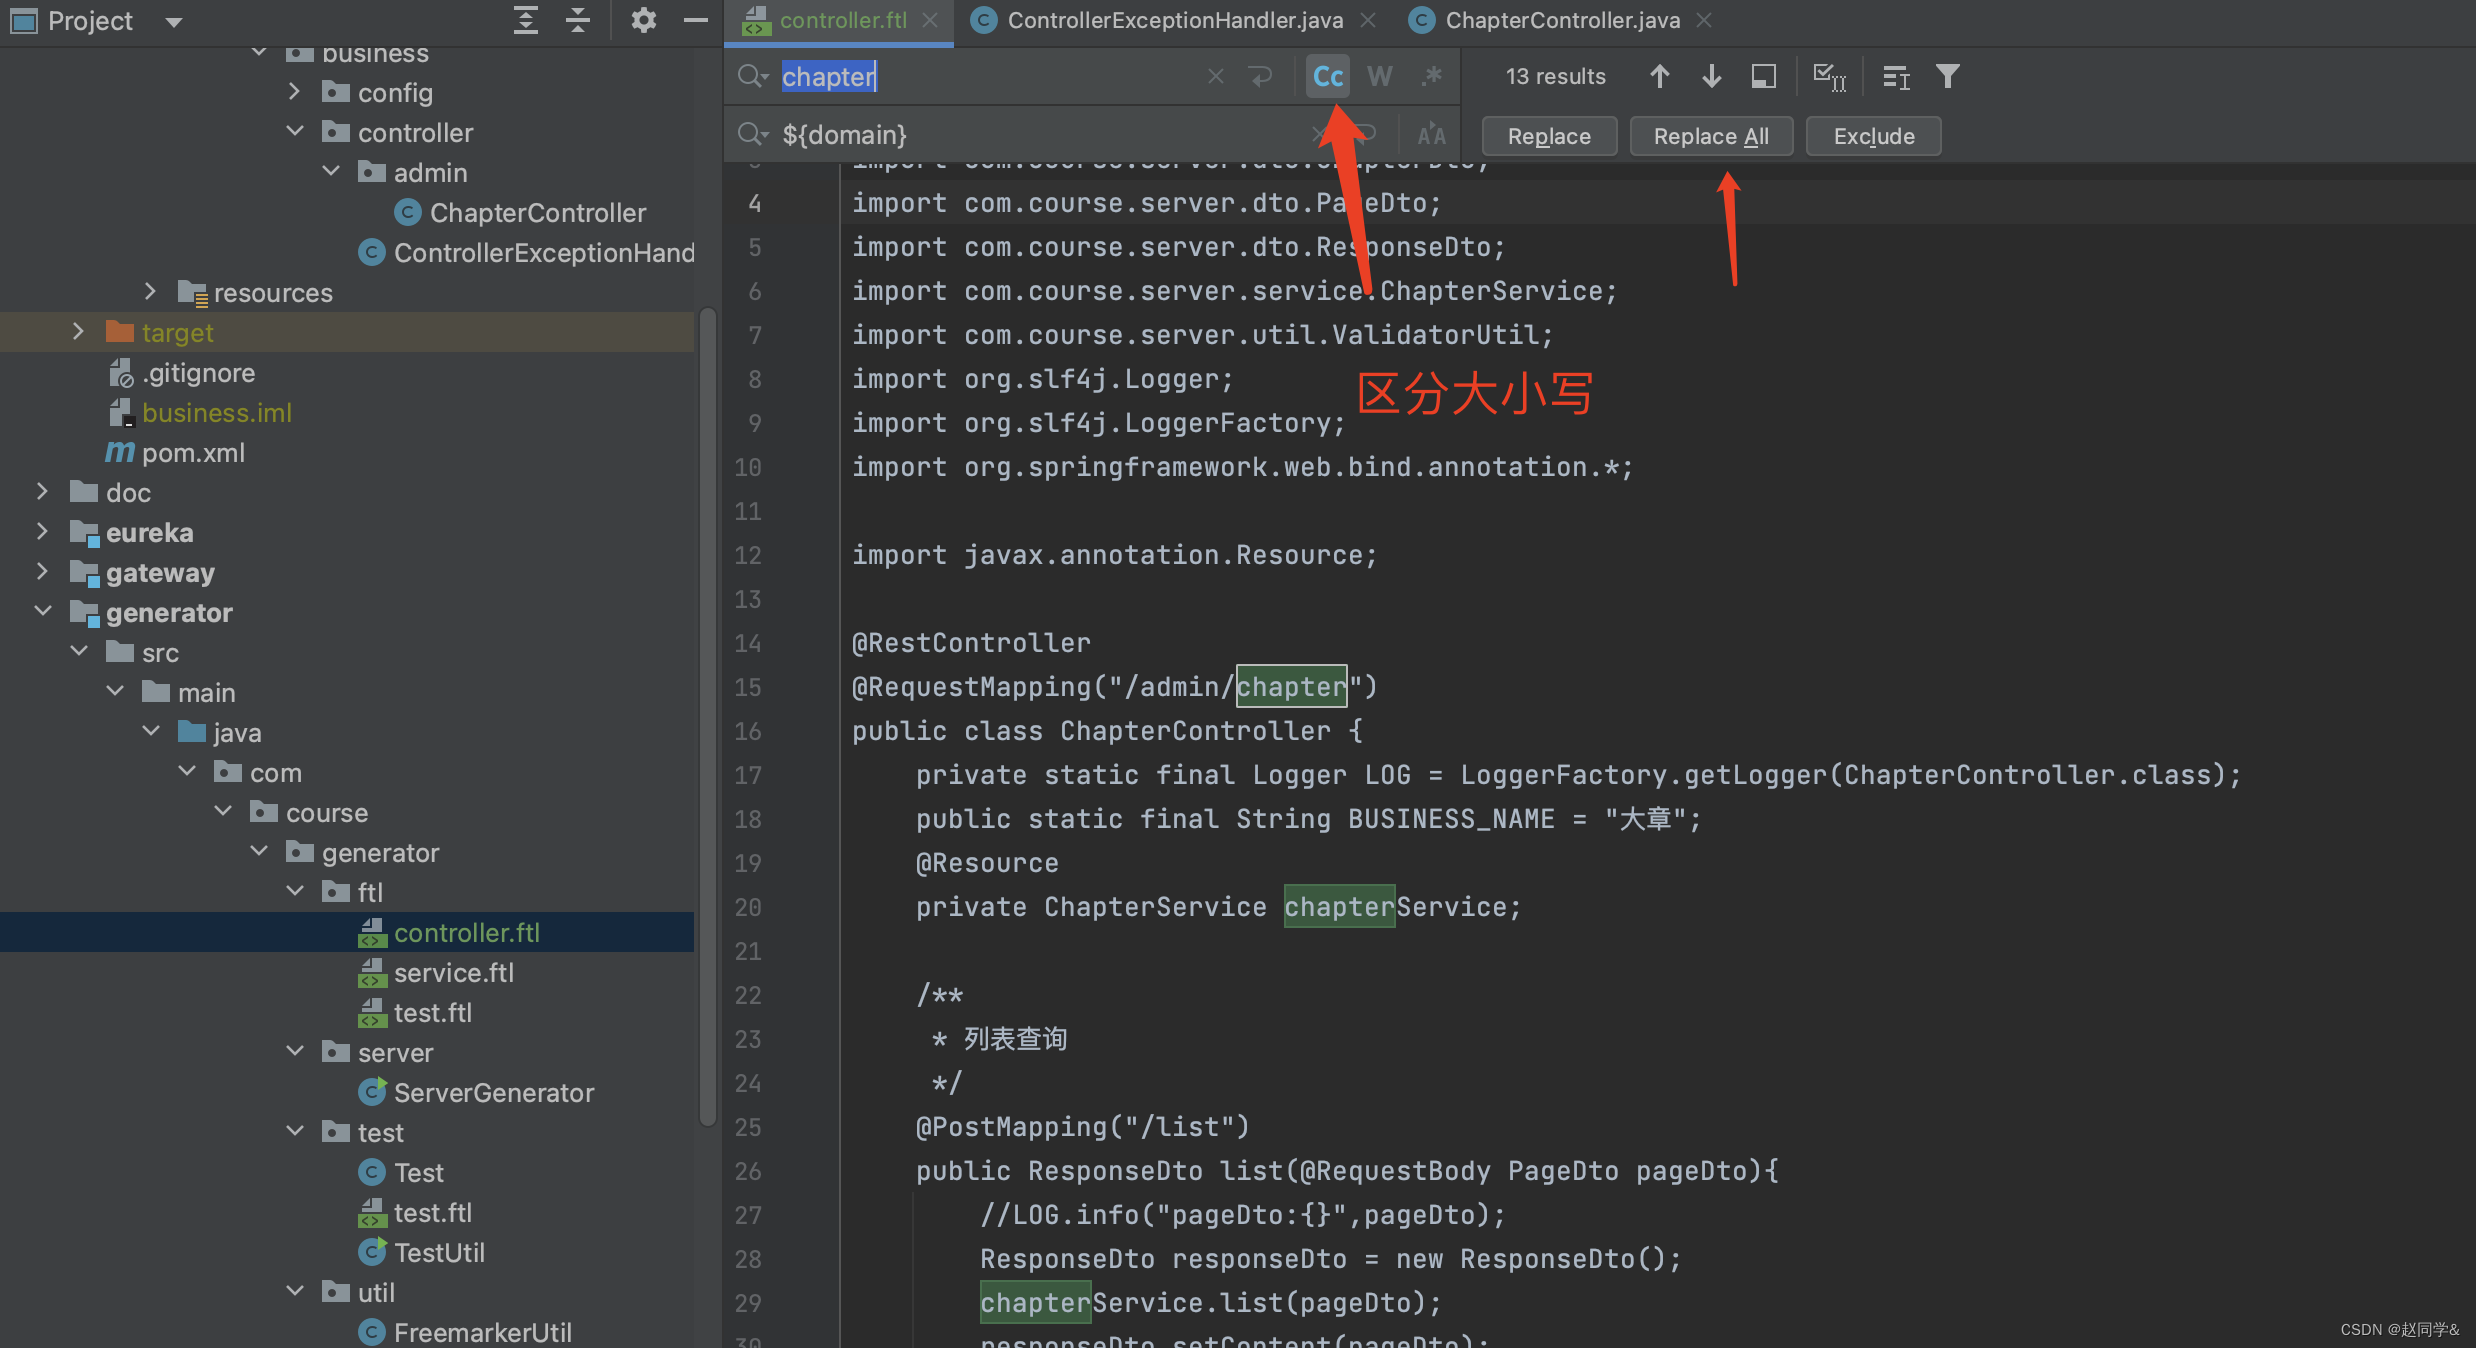Toggle Match Case (Cc) option

[x=1327, y=76]
